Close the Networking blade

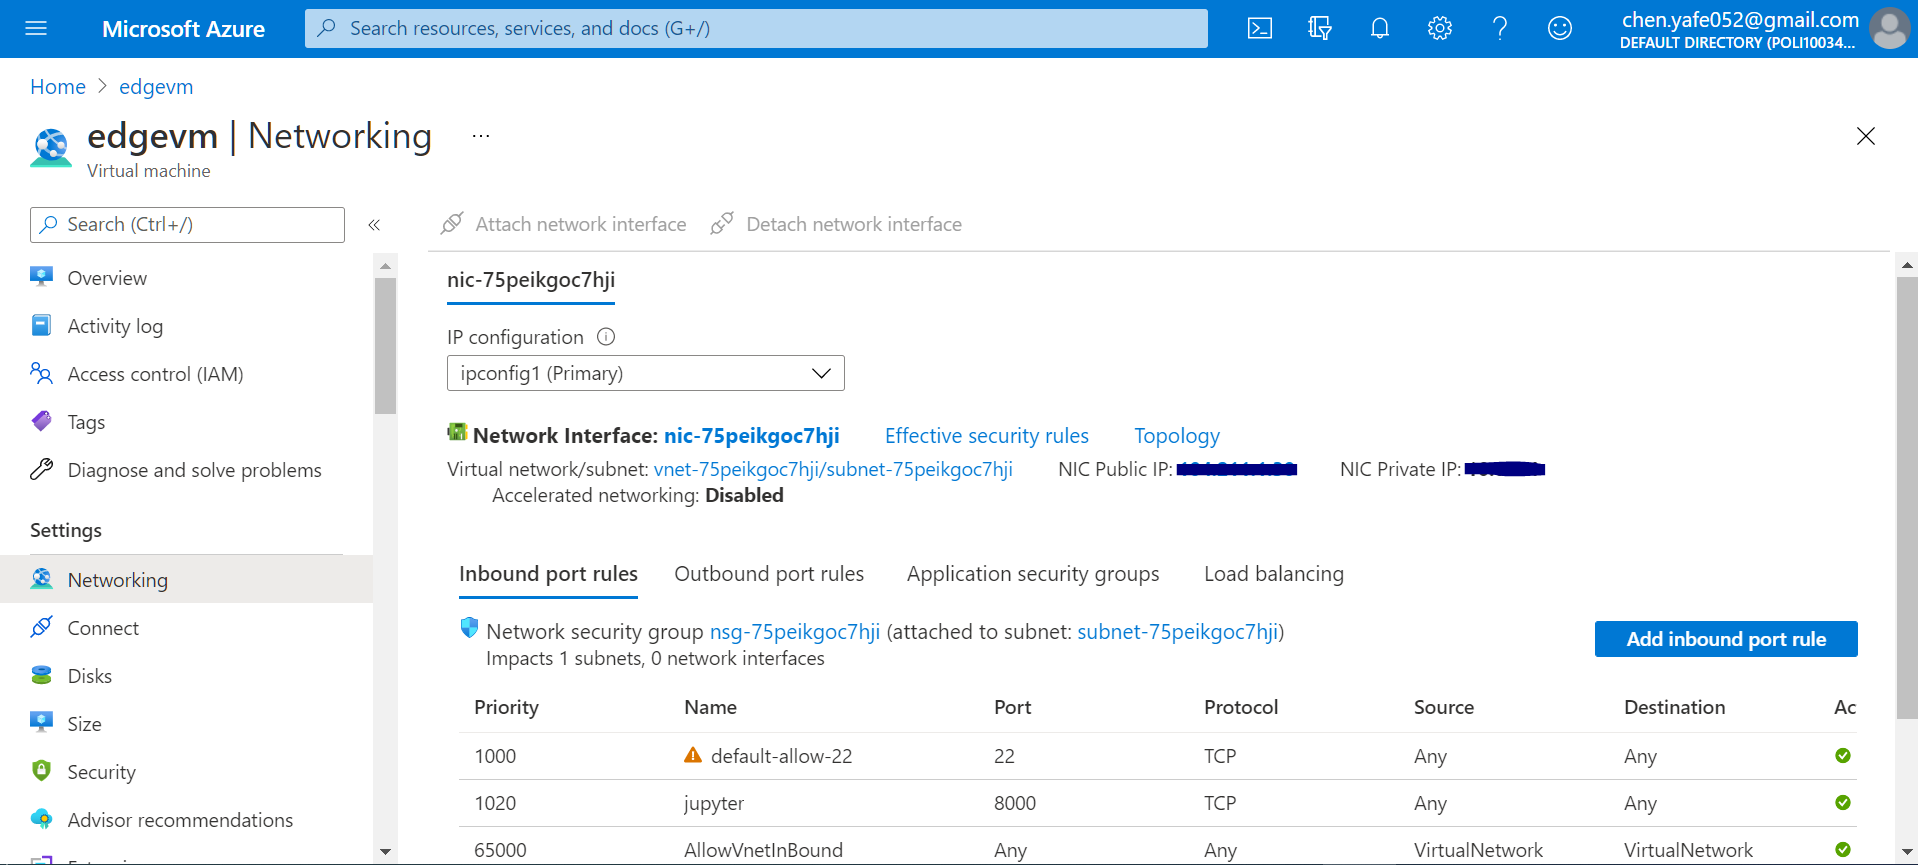coord(1865,136)
